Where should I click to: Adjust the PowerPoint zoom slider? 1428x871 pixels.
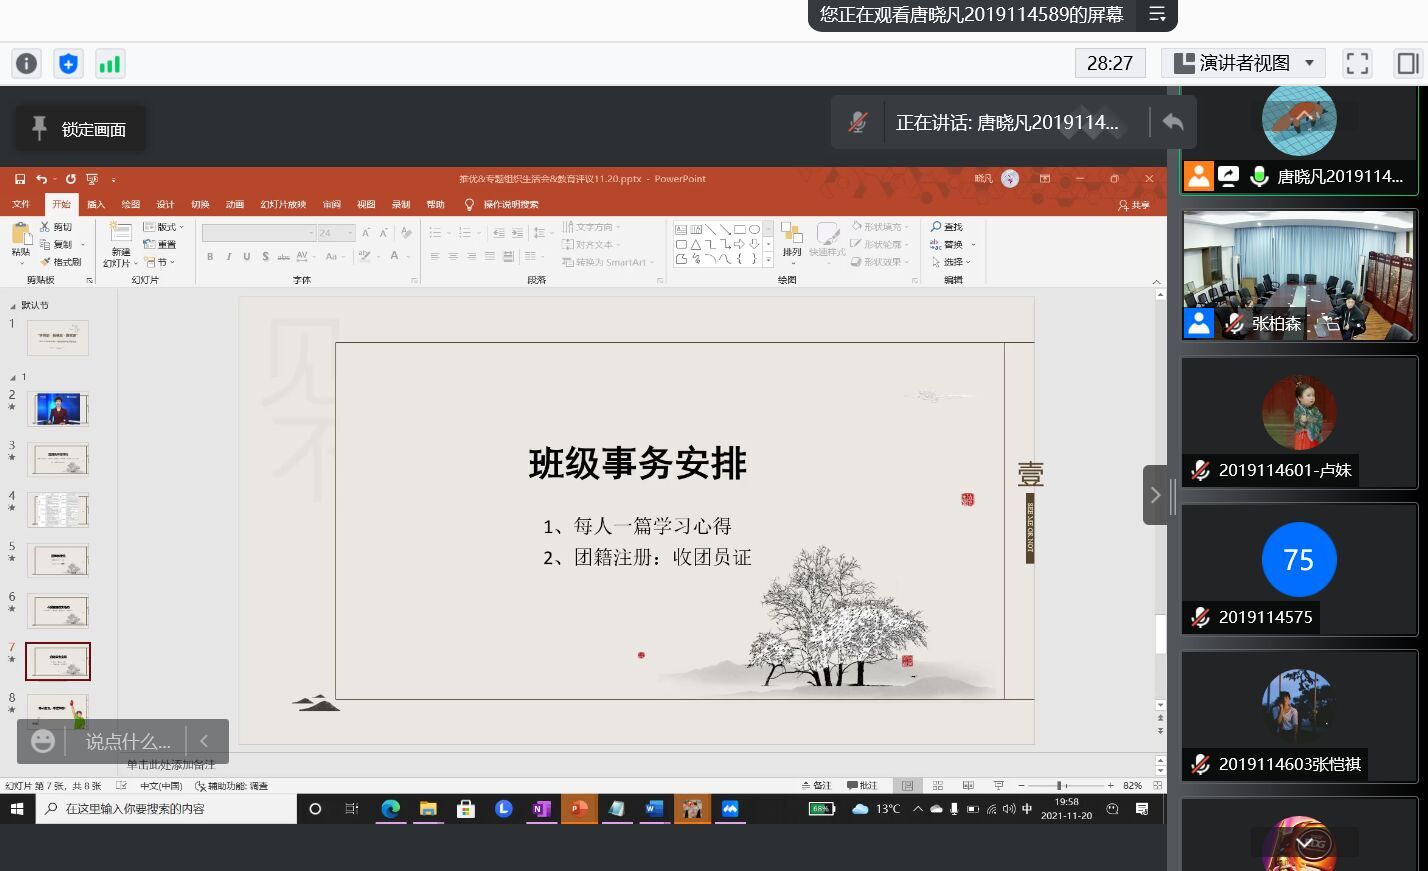[1060, 786]
